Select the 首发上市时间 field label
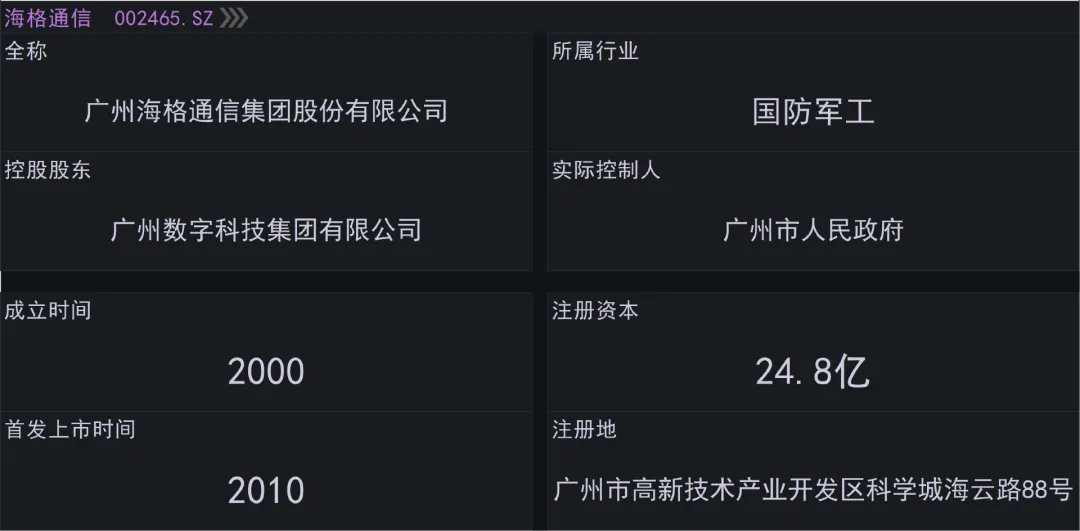Viewport: 1080px width, 531px height. tap(70, 429)
